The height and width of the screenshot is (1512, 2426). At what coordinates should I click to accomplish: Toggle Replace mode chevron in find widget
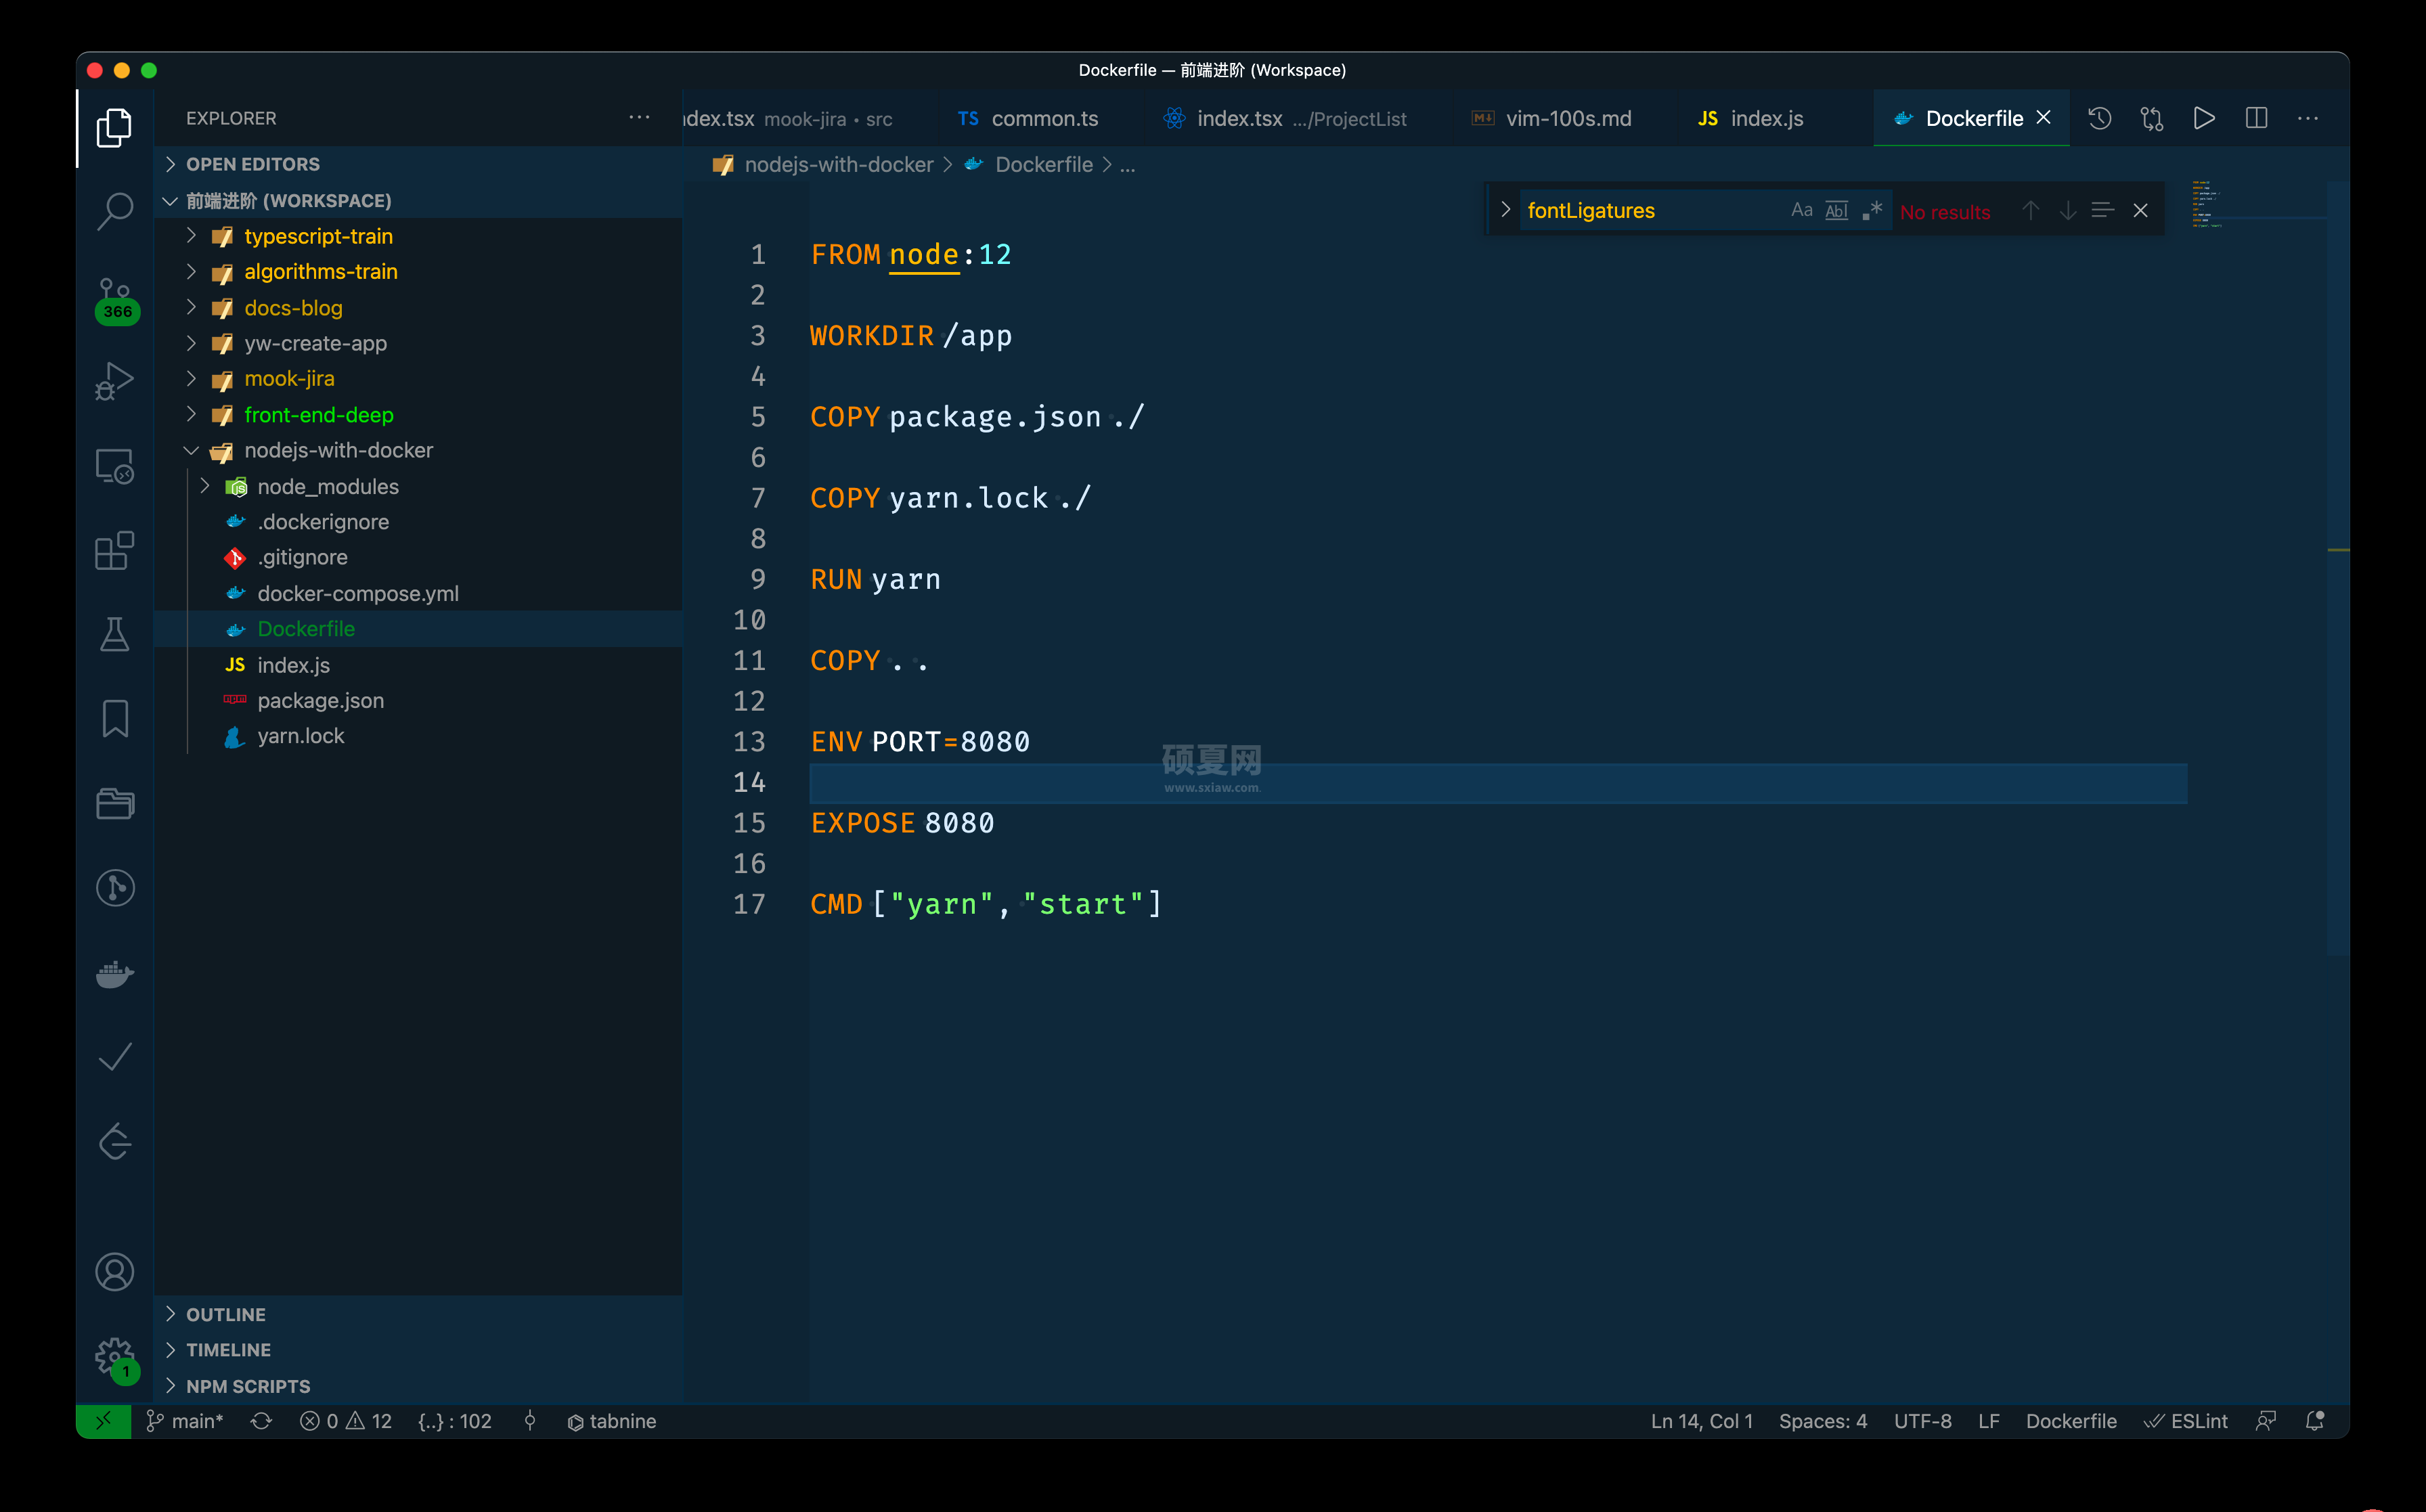(x=1505, y=209)
